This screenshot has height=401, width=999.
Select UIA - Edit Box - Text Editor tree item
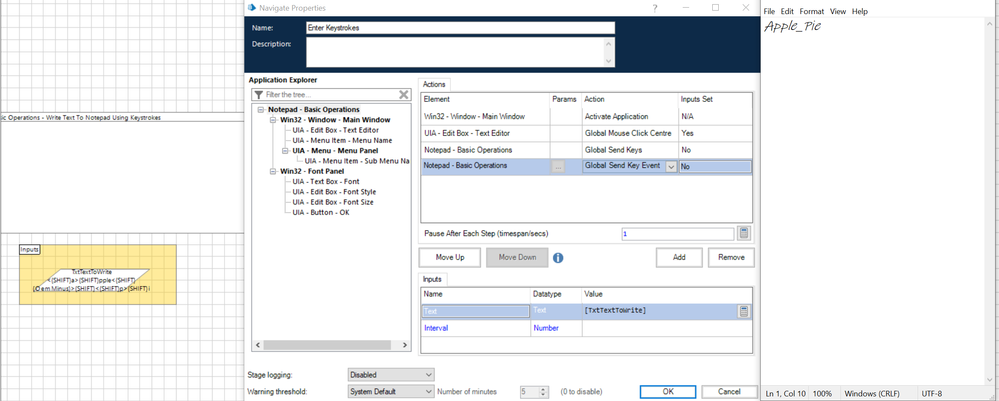[334, 130]
